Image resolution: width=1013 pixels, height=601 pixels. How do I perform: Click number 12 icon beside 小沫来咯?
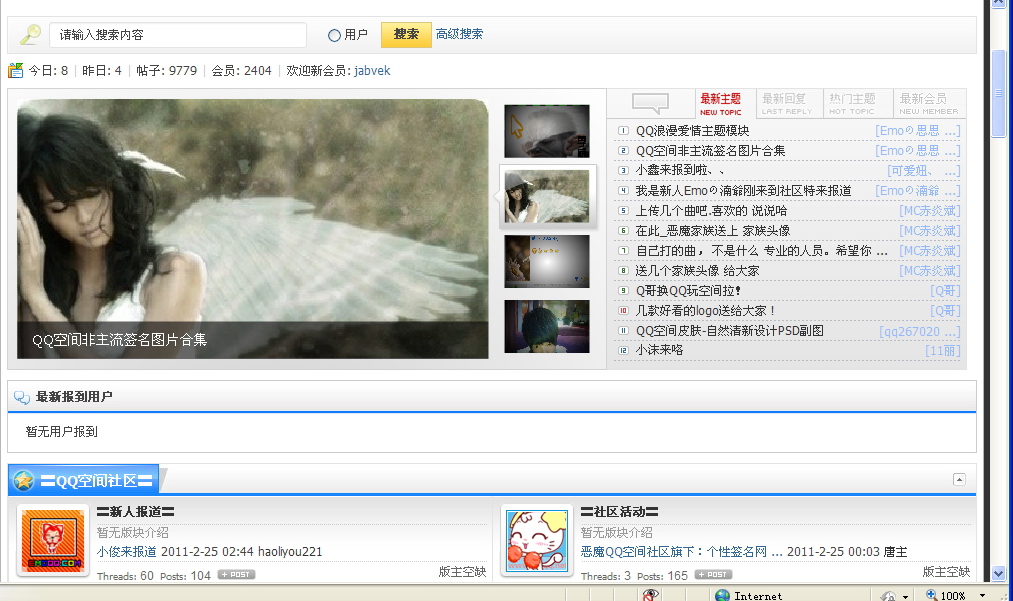click(x=623, y=350)
